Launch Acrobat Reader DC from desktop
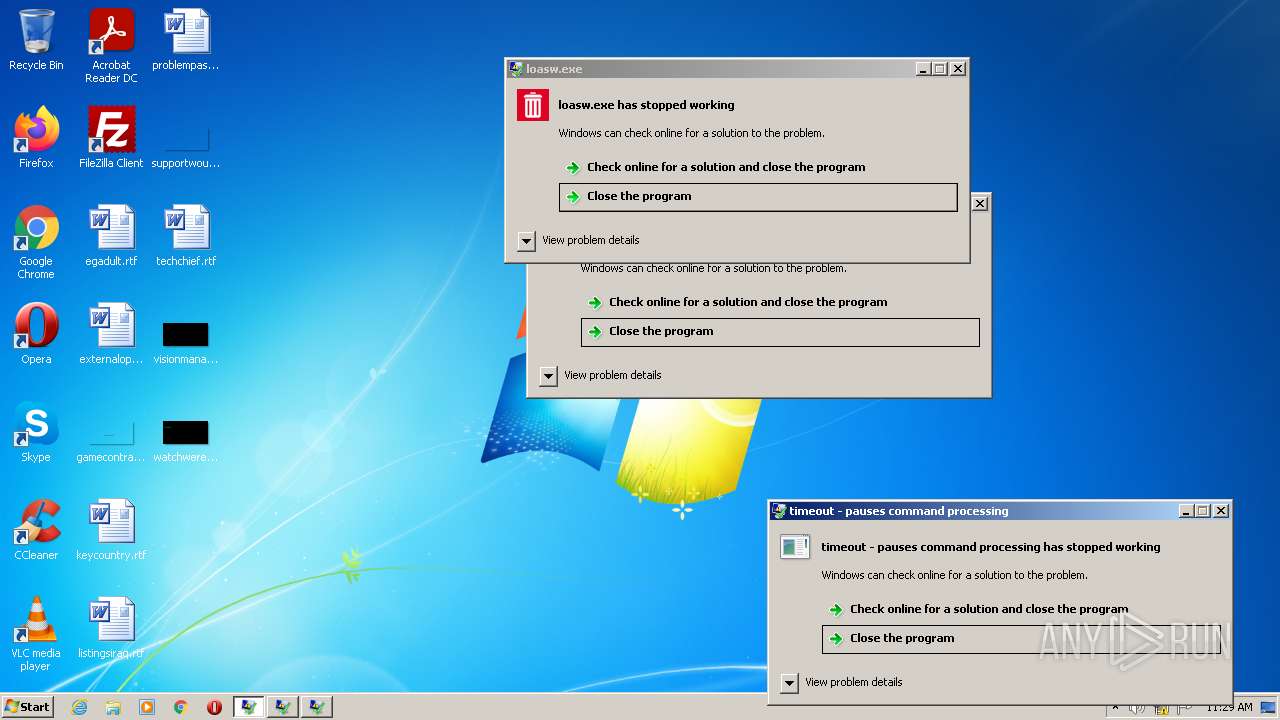1280x720 pixels. [111, 46]
